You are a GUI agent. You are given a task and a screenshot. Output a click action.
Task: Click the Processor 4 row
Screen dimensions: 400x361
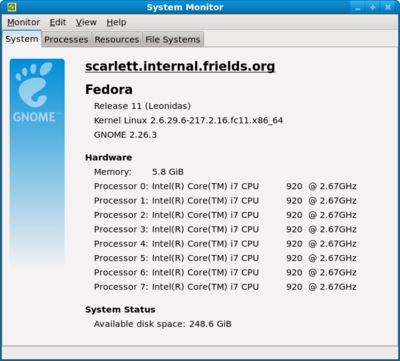tap(225, 244)
